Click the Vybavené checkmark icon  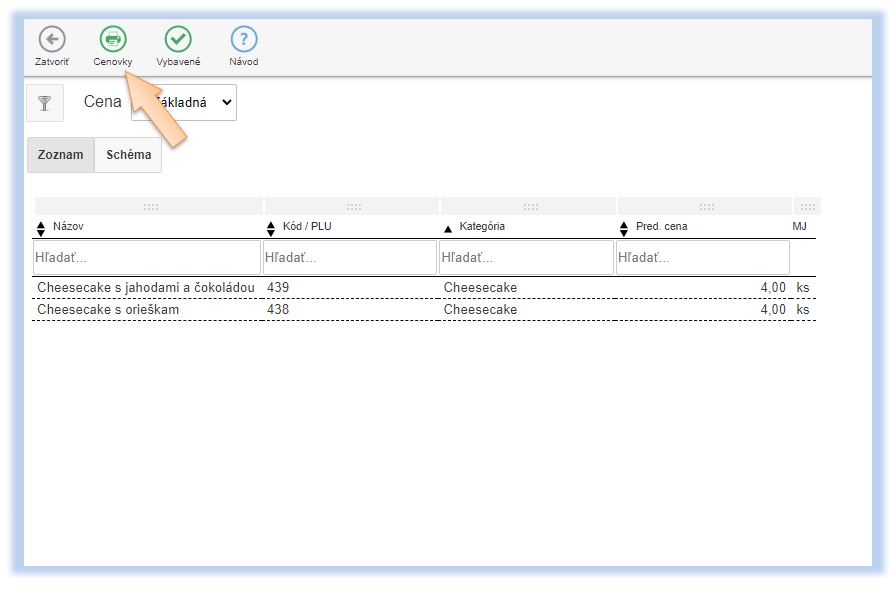click(178, 40)
